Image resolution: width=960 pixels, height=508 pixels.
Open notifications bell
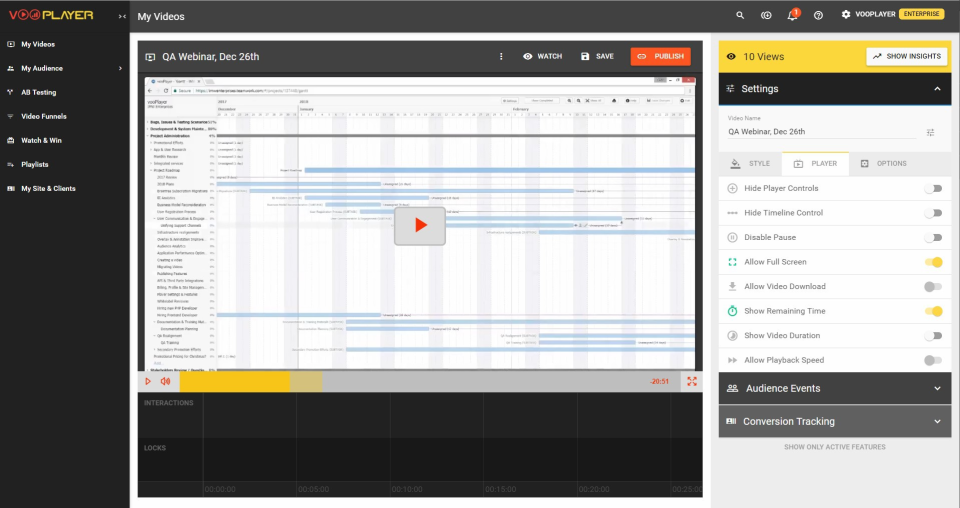click(x=792, y=15)
